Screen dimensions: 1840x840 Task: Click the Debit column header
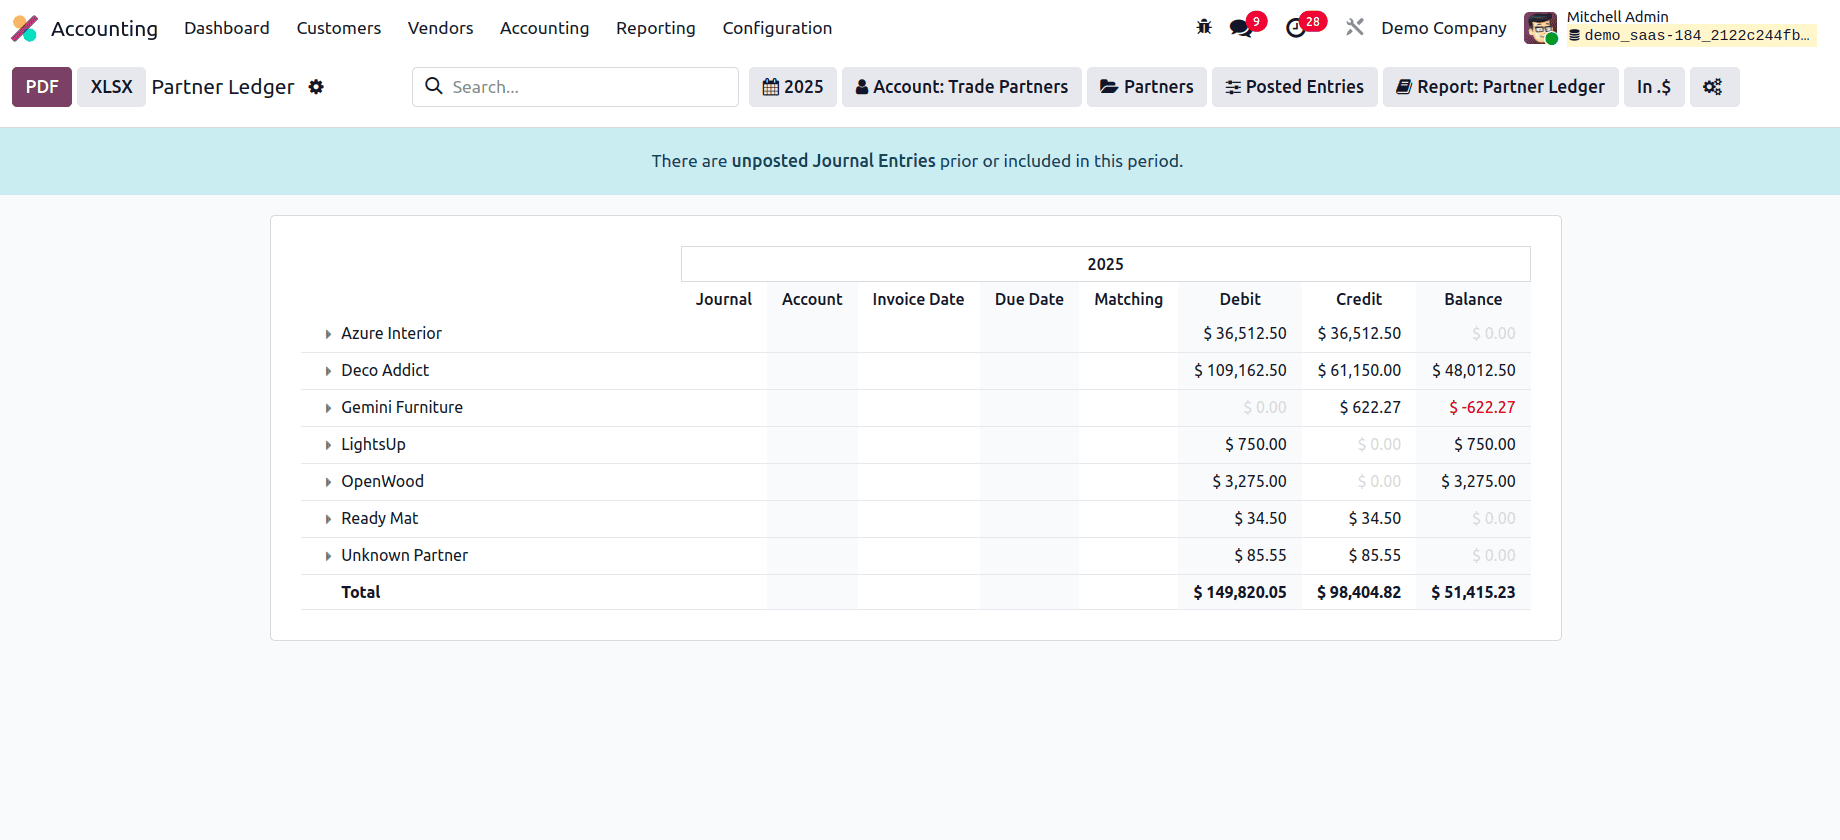point(1240,299)
